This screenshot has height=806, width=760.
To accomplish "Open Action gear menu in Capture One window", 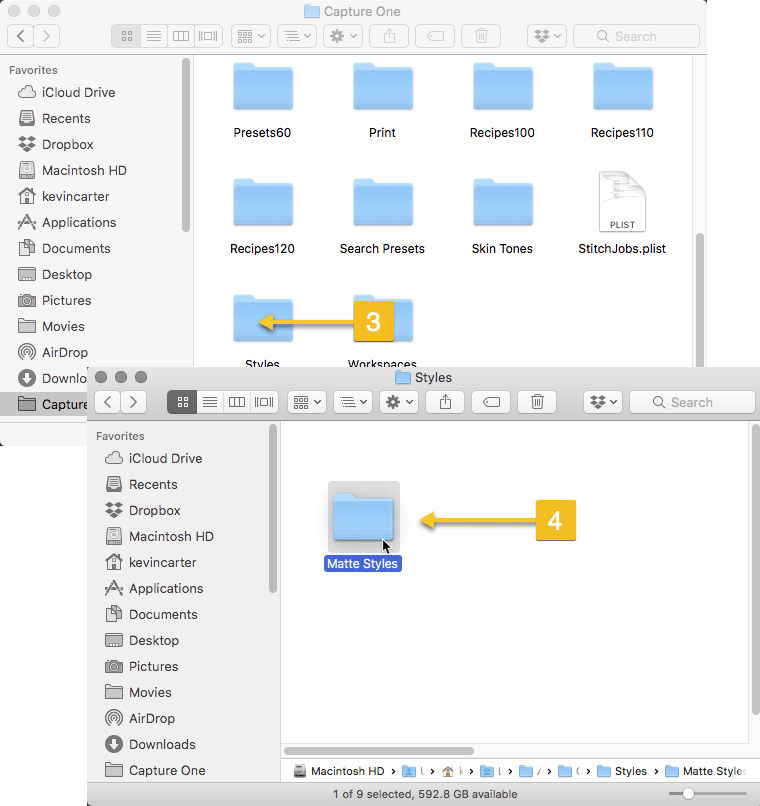I will point(343,36).
